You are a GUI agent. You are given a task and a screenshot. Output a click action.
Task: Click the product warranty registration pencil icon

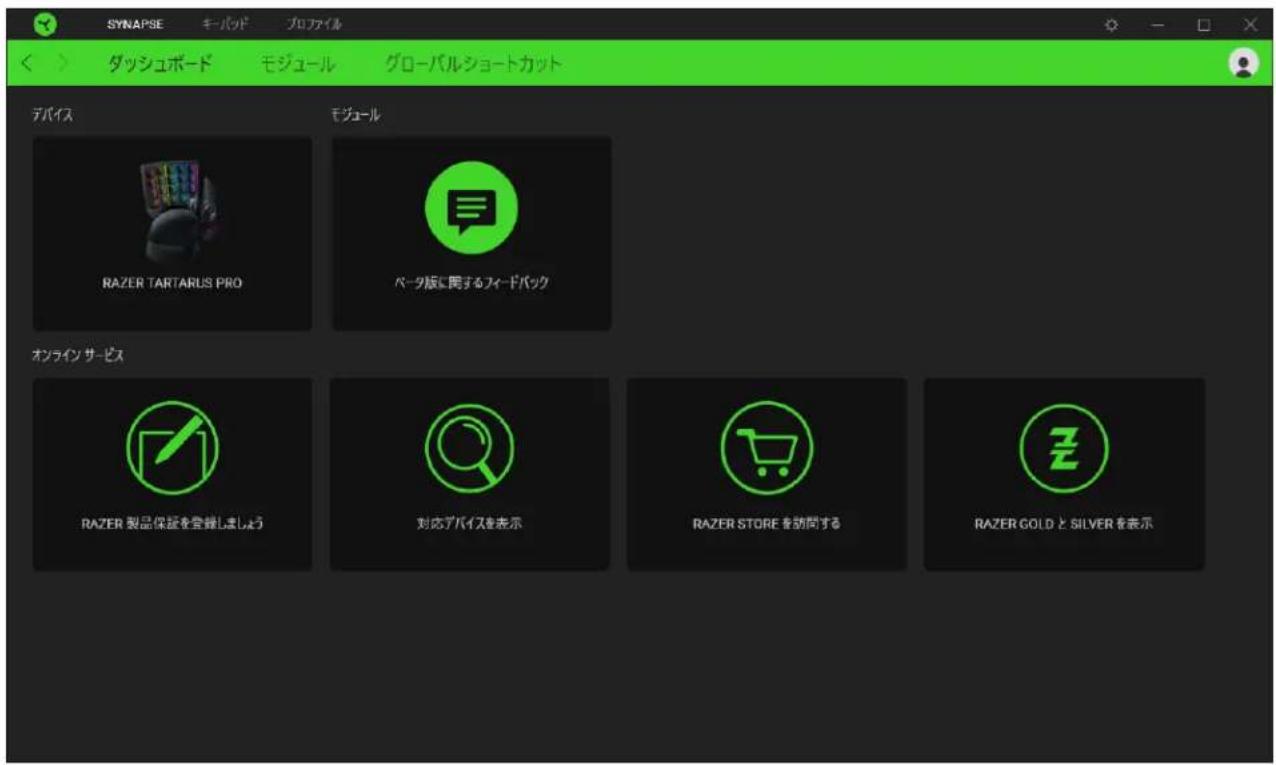(172, 446)
